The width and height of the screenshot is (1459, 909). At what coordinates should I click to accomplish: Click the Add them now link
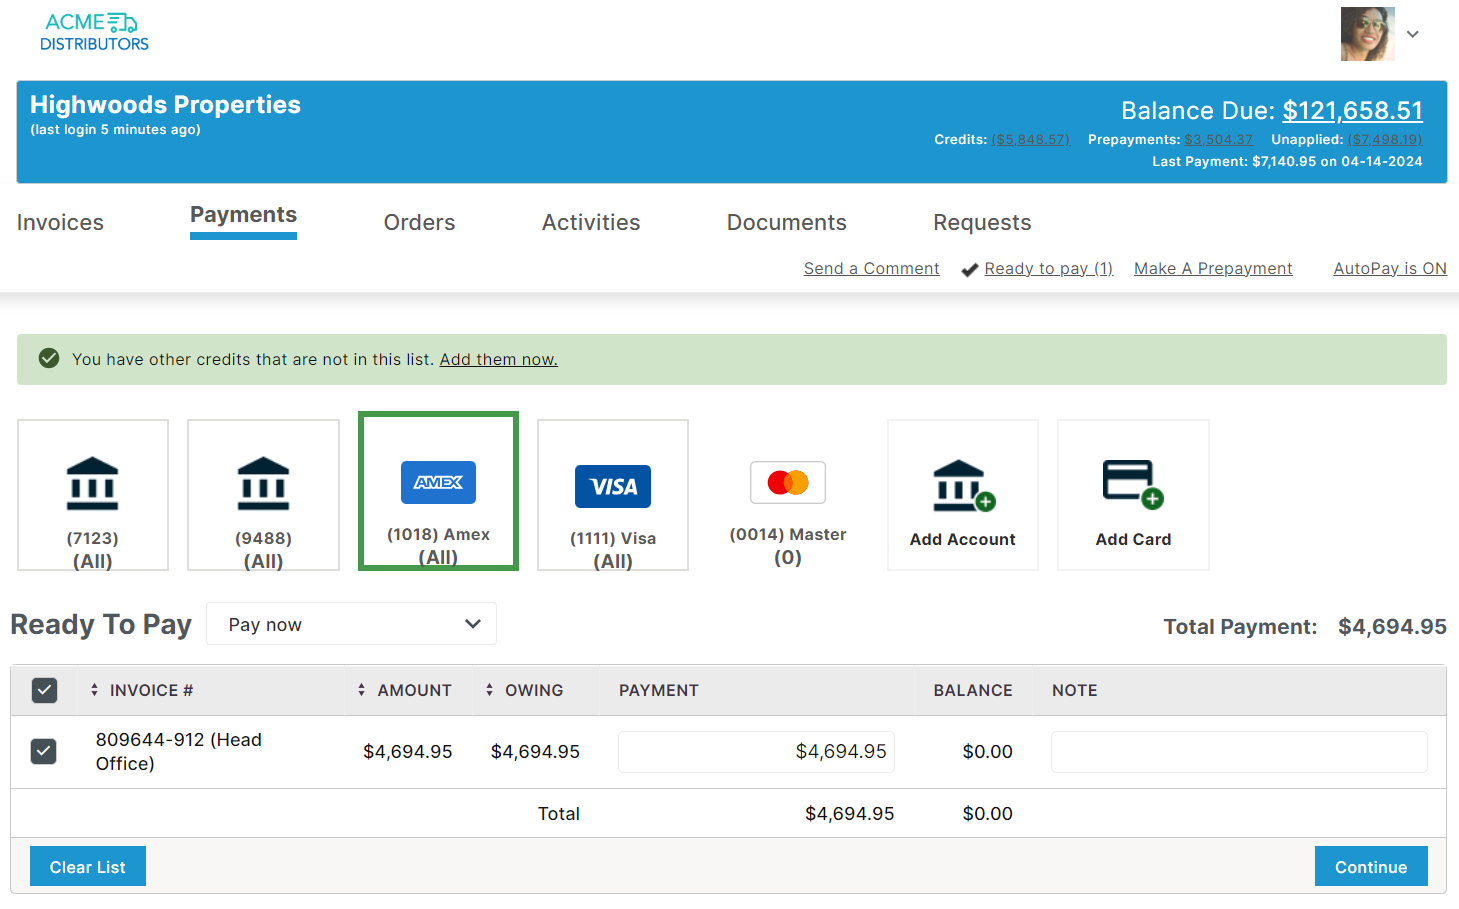tap(498, 359)
